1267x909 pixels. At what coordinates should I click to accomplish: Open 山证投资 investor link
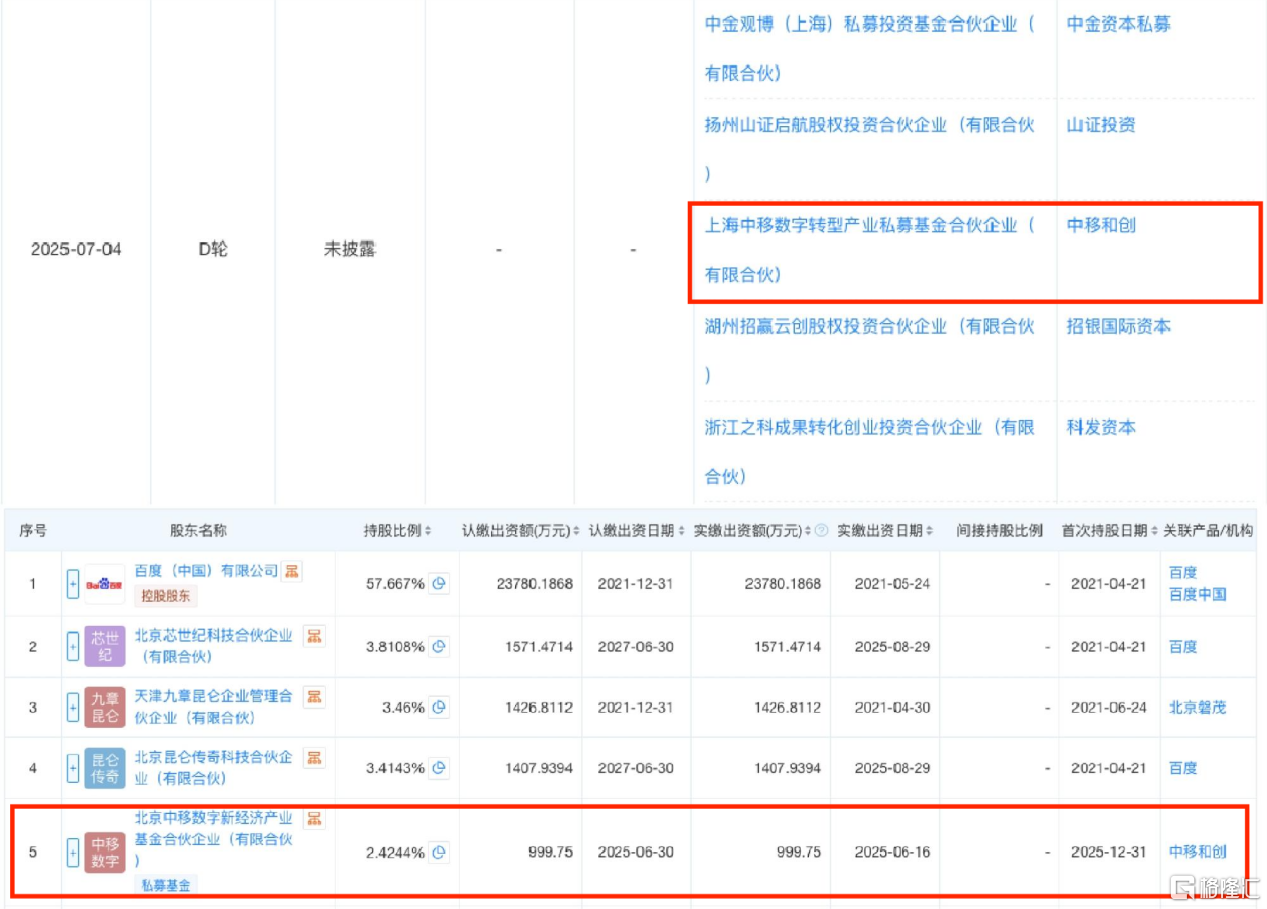click(1101, 125)
